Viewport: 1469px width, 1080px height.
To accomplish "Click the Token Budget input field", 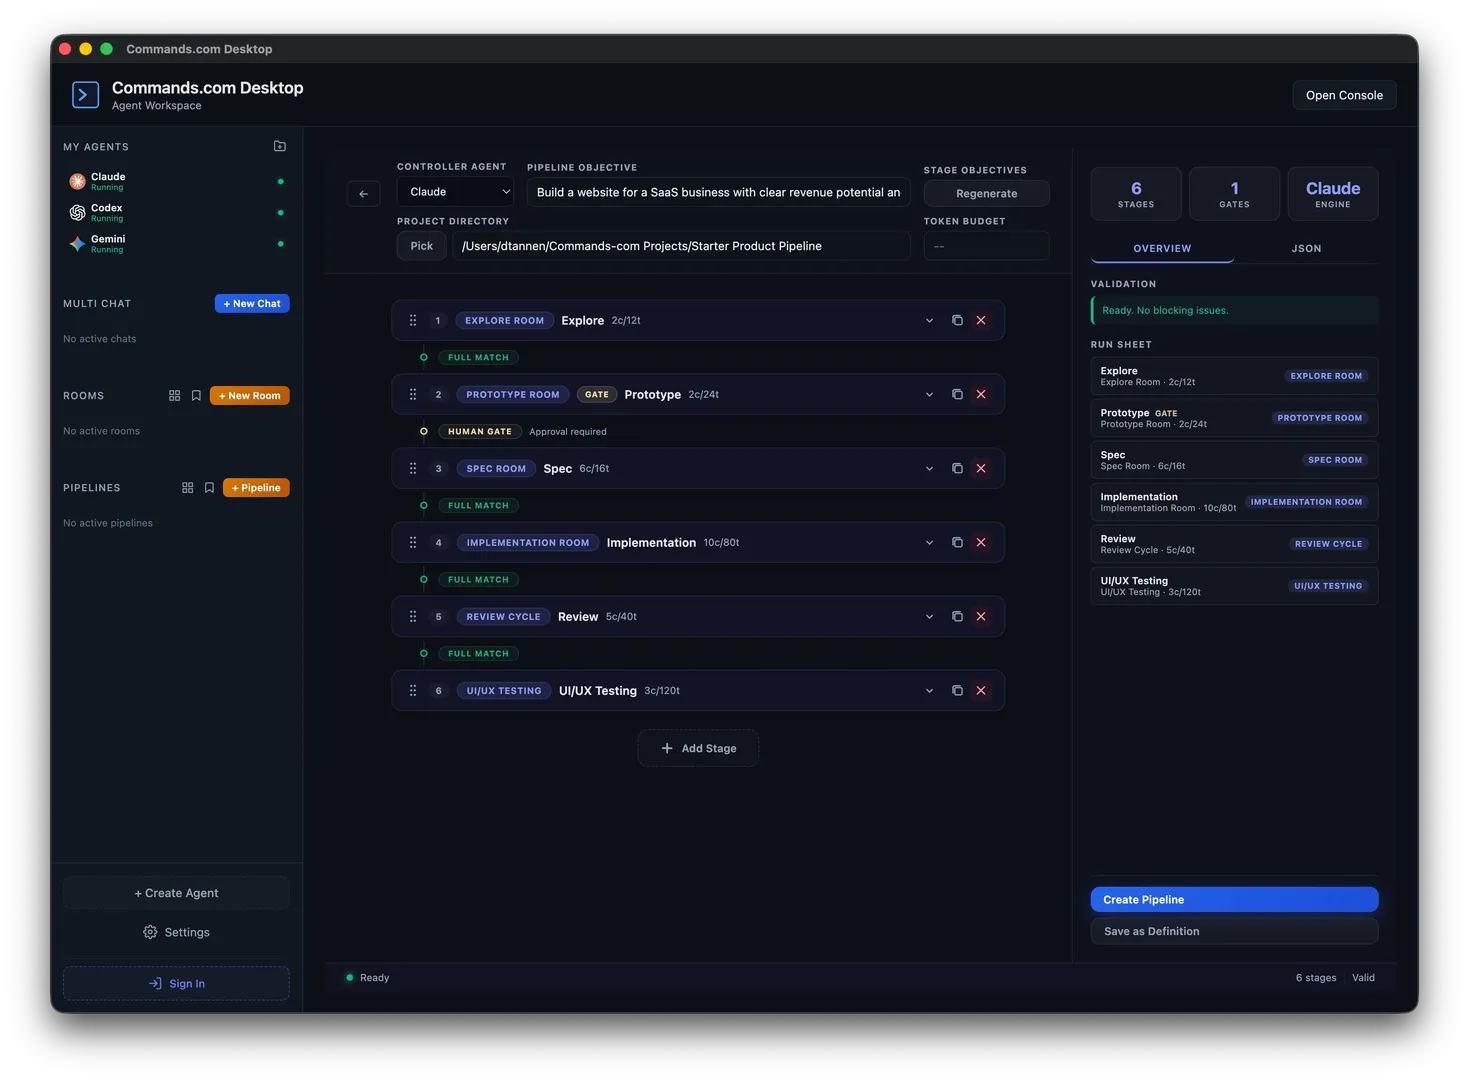I will [x=986, y=246].
